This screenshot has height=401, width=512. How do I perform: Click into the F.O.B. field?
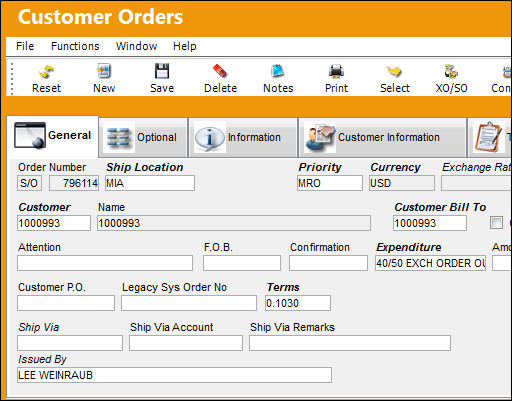click(242, 263)
